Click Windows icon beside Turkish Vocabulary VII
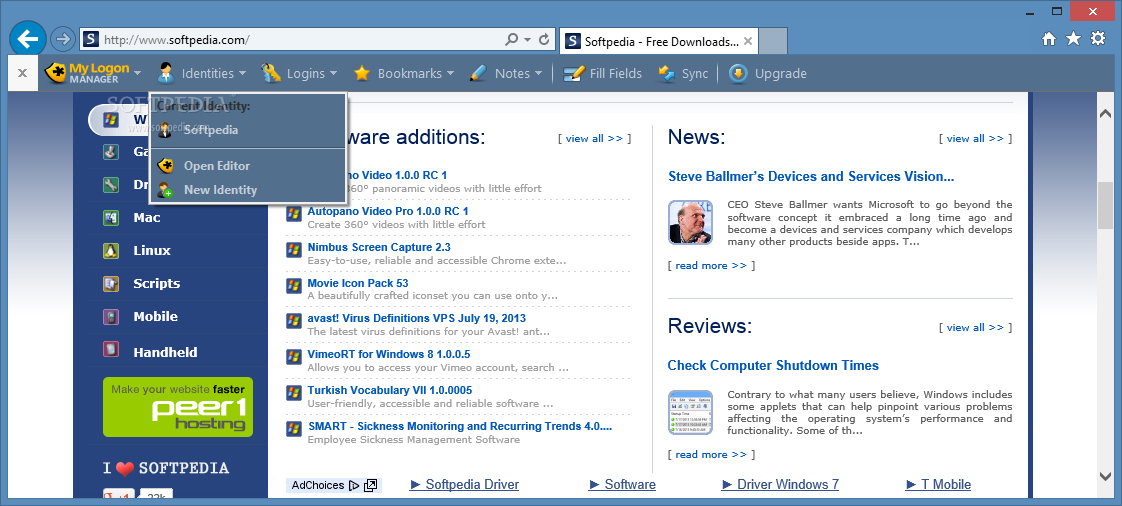 tap(293, 392)
